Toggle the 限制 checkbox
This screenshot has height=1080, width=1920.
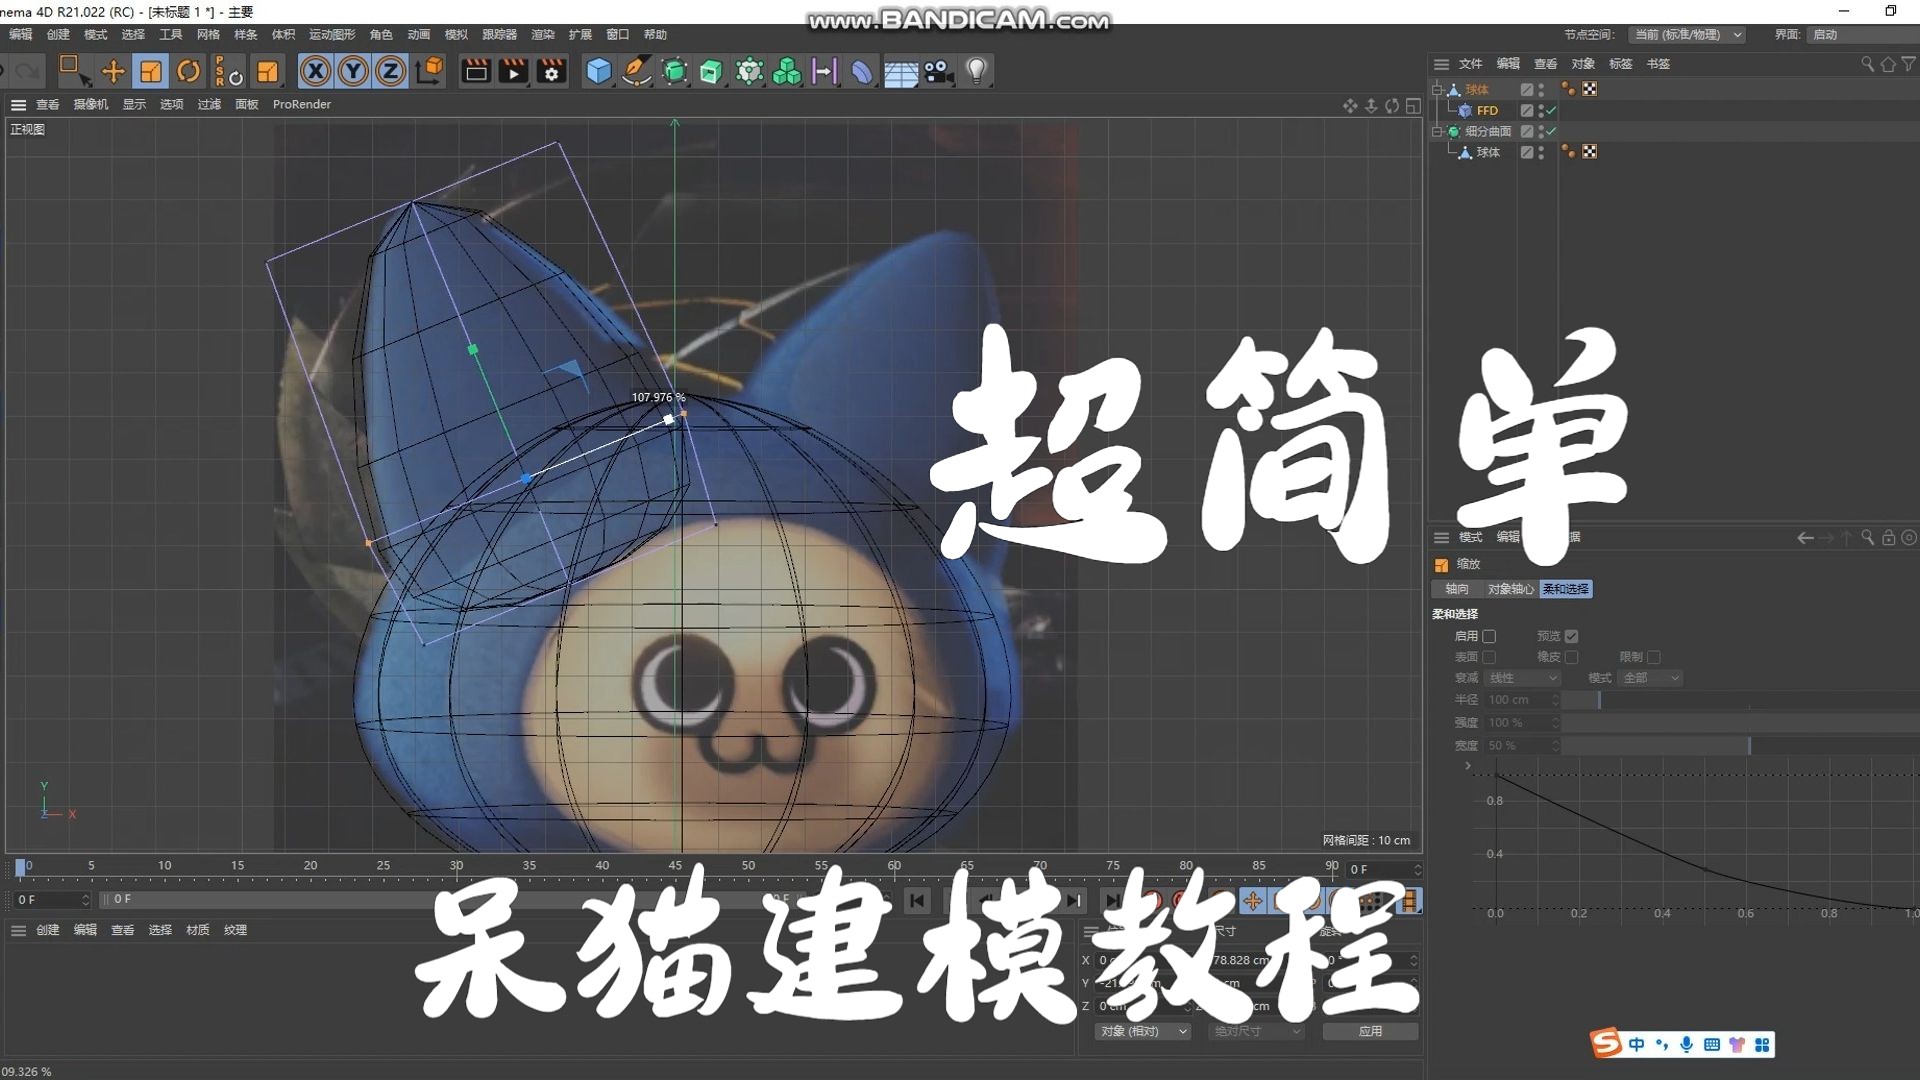[1654, 657]
